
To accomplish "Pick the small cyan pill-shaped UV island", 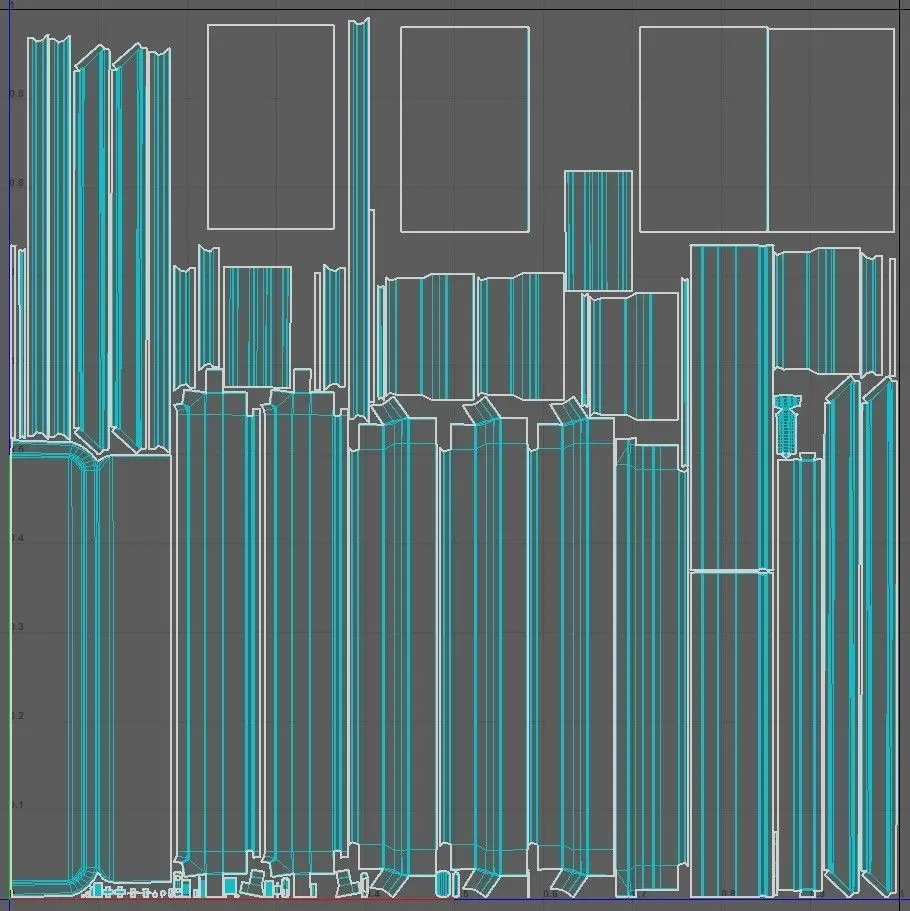I will (443, 884).
